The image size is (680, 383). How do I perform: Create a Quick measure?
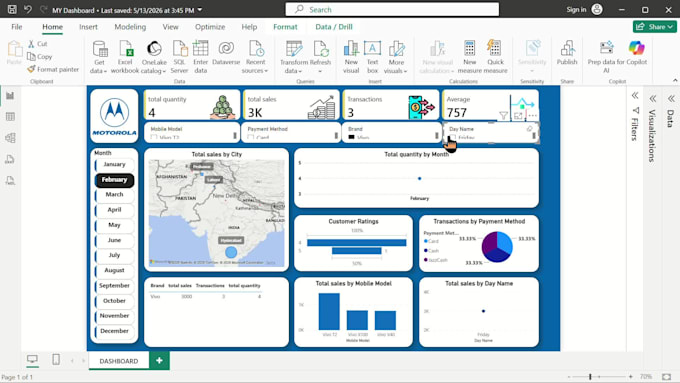(495, 57)
